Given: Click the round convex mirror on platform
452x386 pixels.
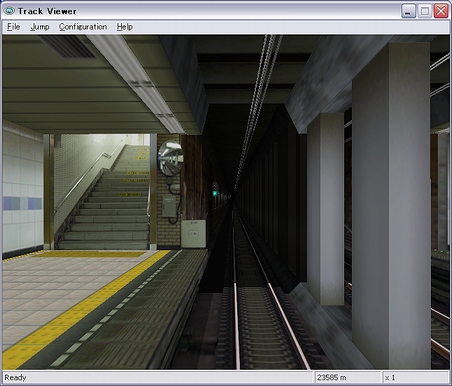Looking at the screenshot, I should pyautogui.click(x=171, y=158).
